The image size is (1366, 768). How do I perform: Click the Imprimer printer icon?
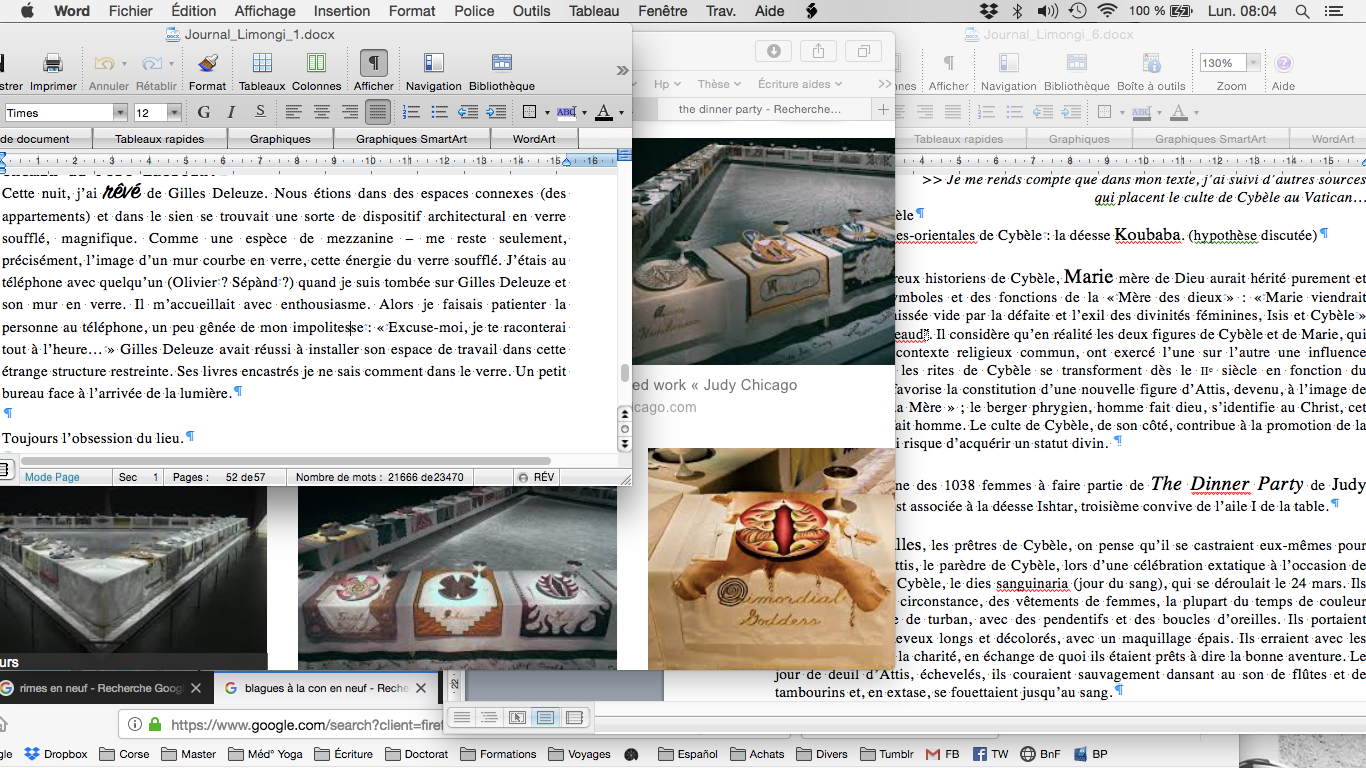tap(53, 65)
